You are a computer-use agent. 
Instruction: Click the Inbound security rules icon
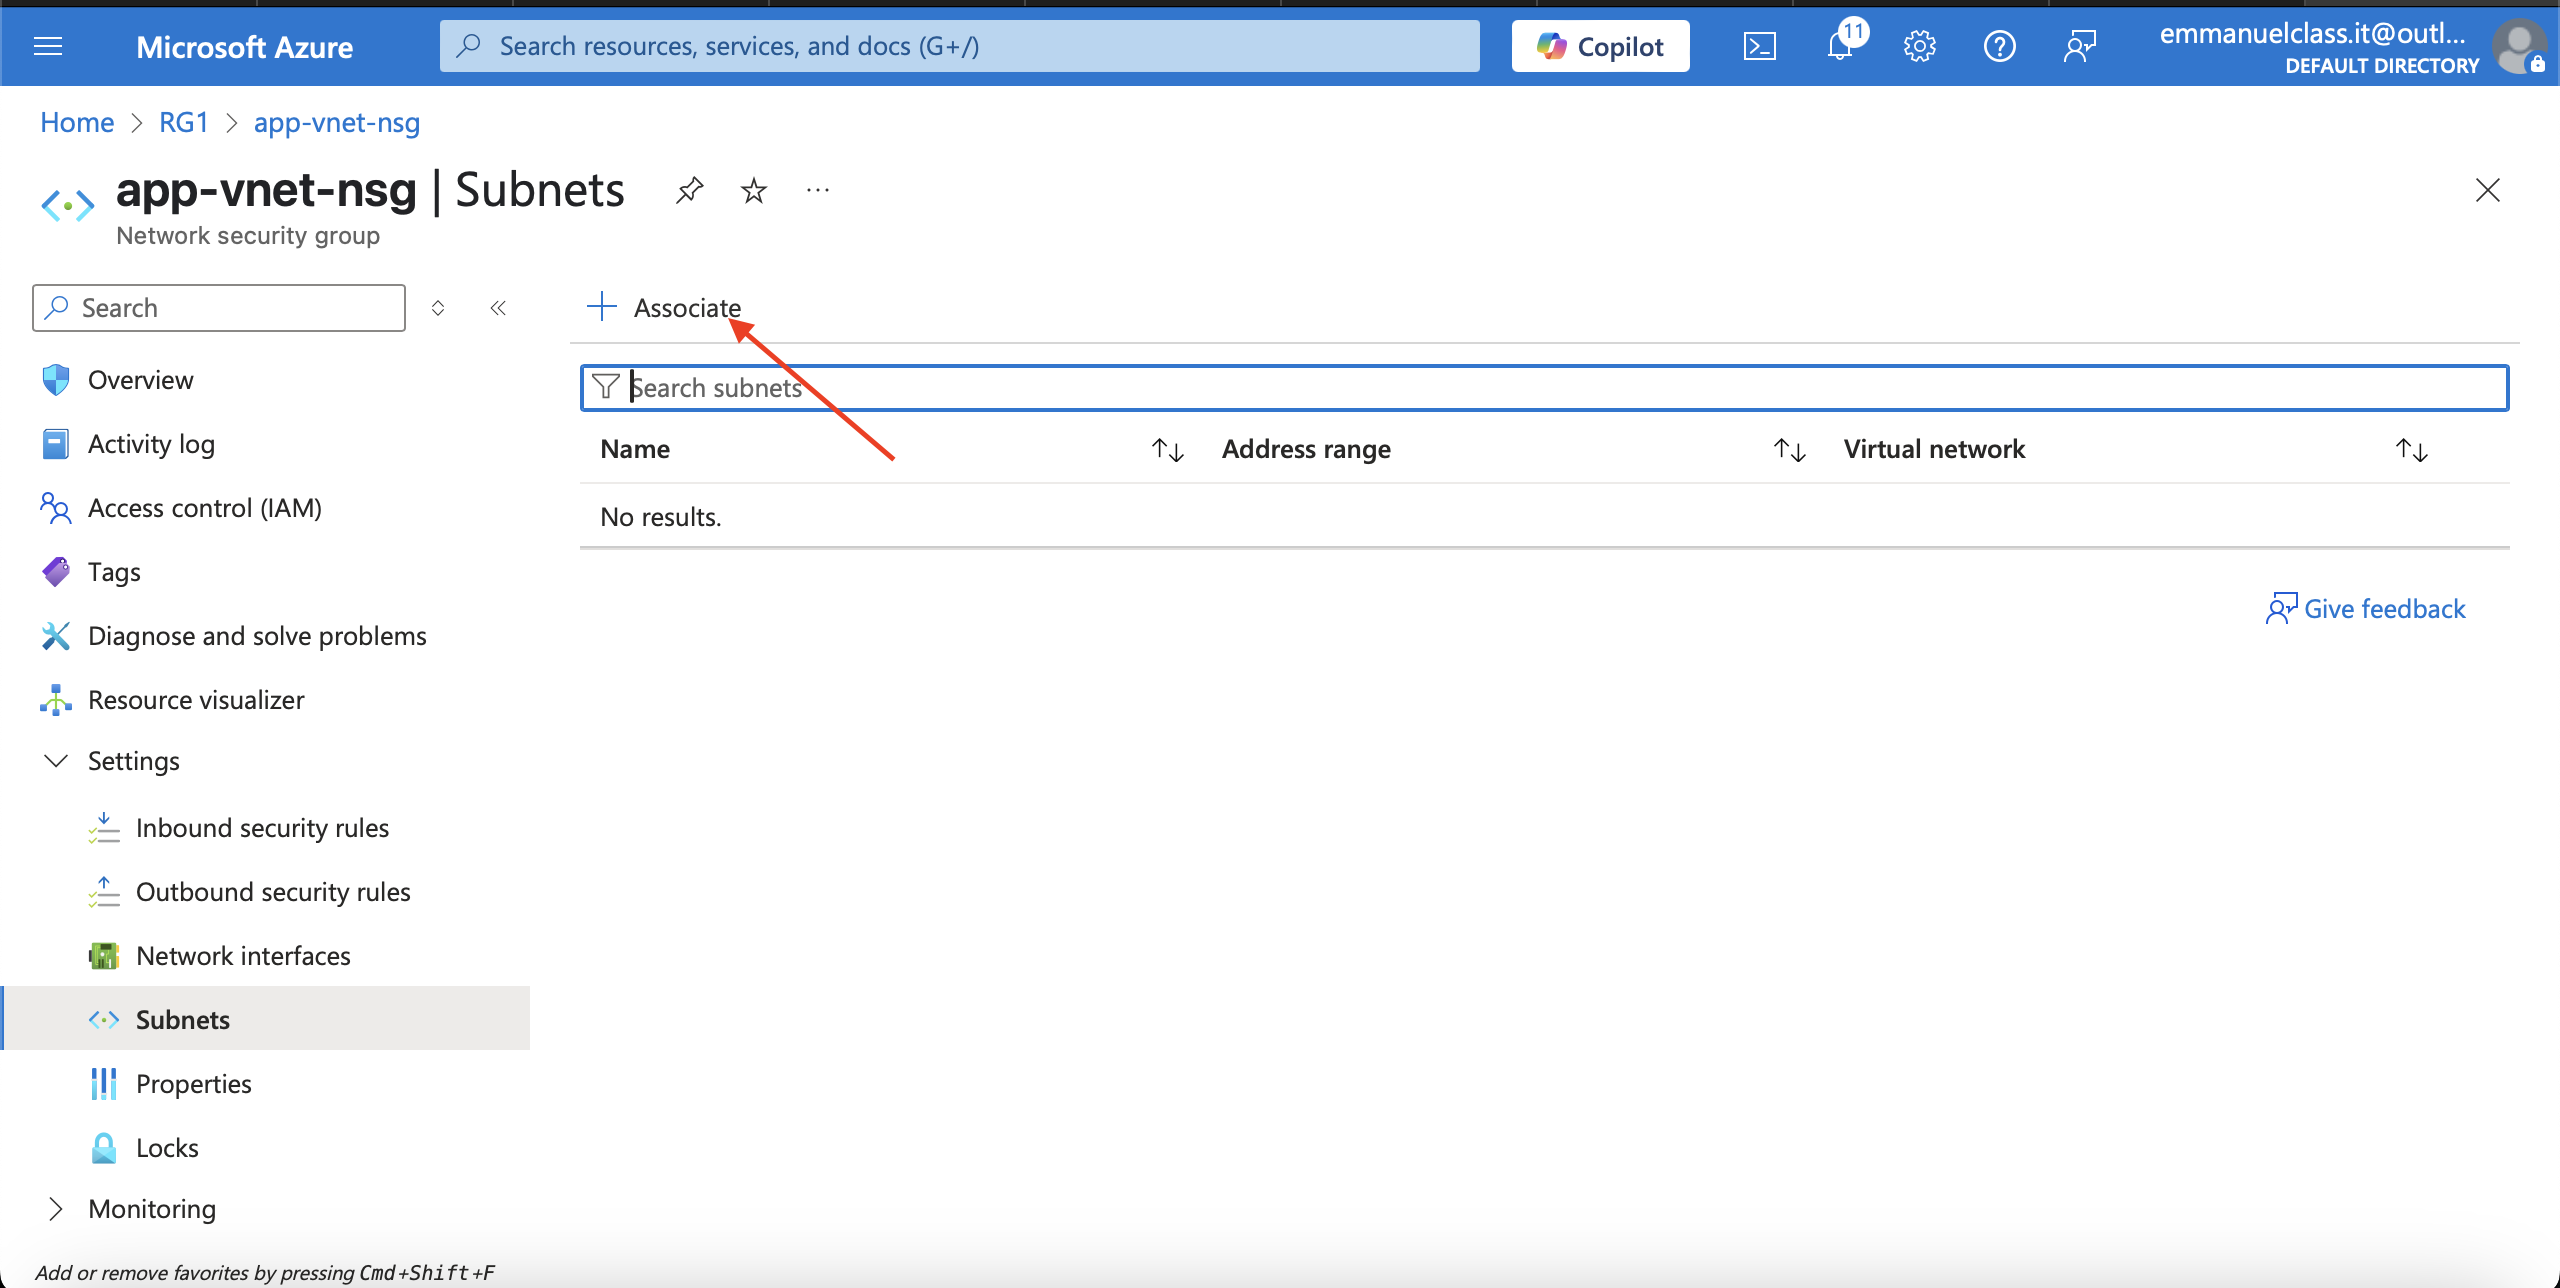pyautogui.click(x=104, y=828)
